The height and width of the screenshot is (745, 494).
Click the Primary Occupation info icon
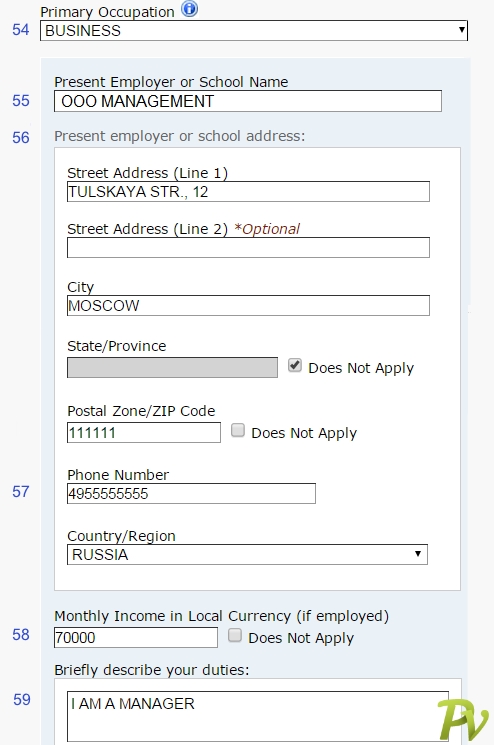coord(190,9)
